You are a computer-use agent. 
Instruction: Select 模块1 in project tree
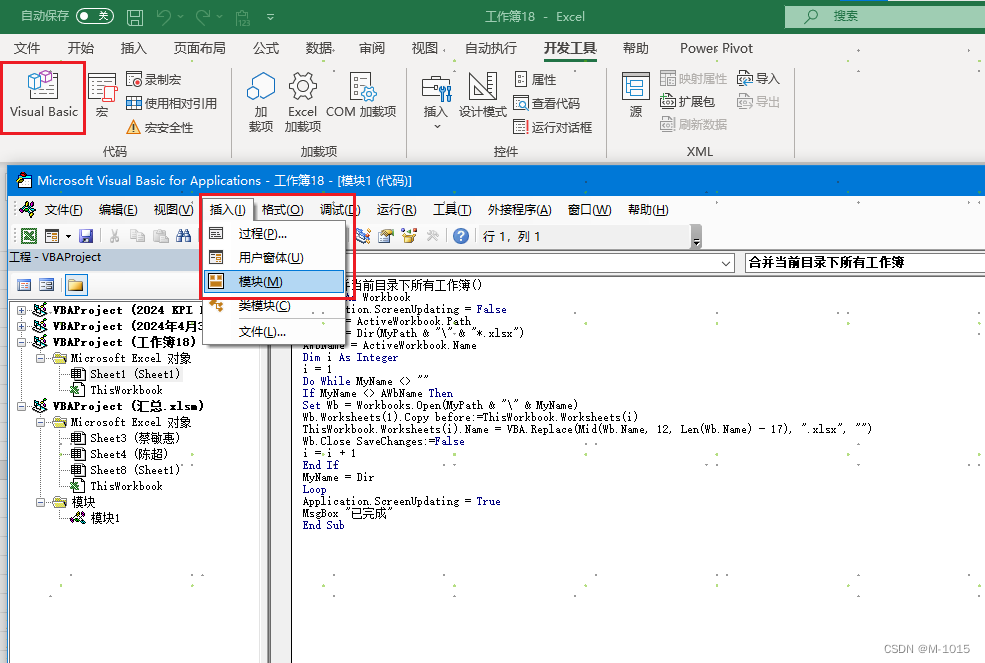104,518
